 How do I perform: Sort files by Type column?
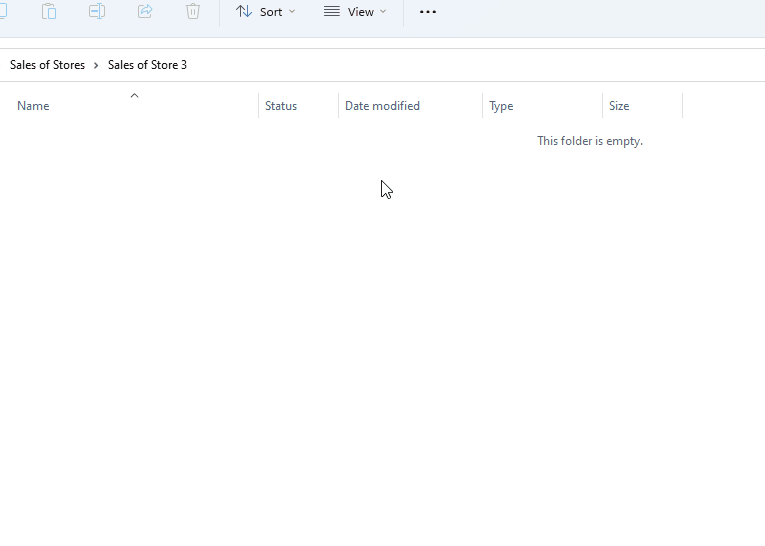501,106
